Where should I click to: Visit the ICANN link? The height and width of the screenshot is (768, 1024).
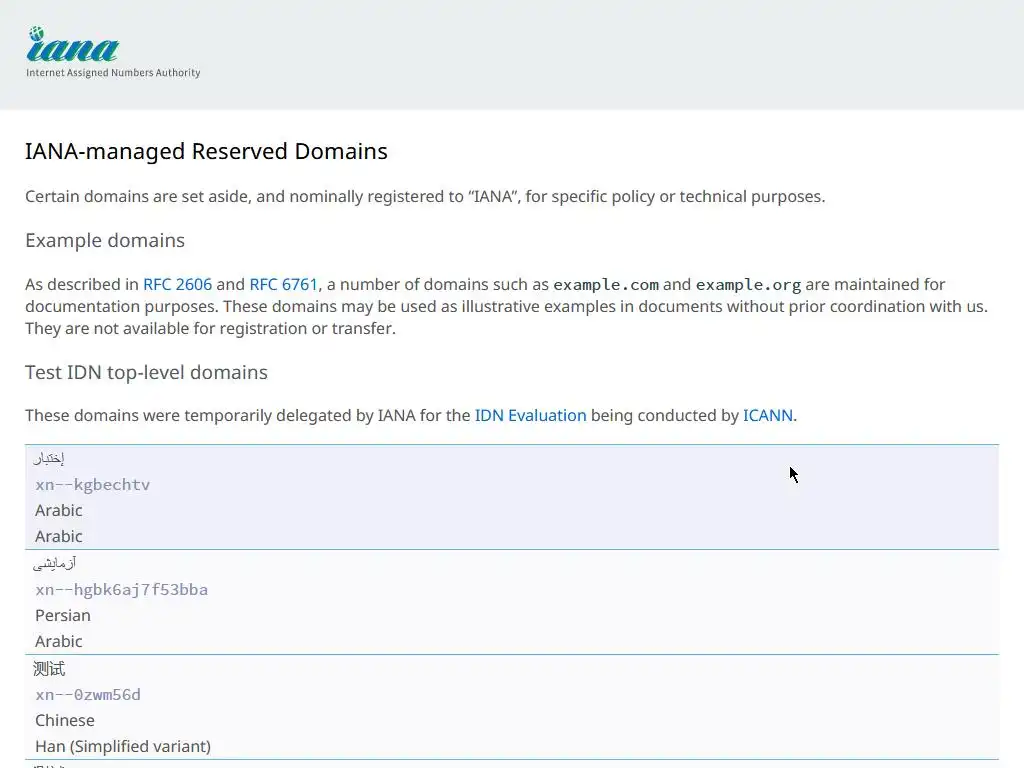click(x=768, y=415)
